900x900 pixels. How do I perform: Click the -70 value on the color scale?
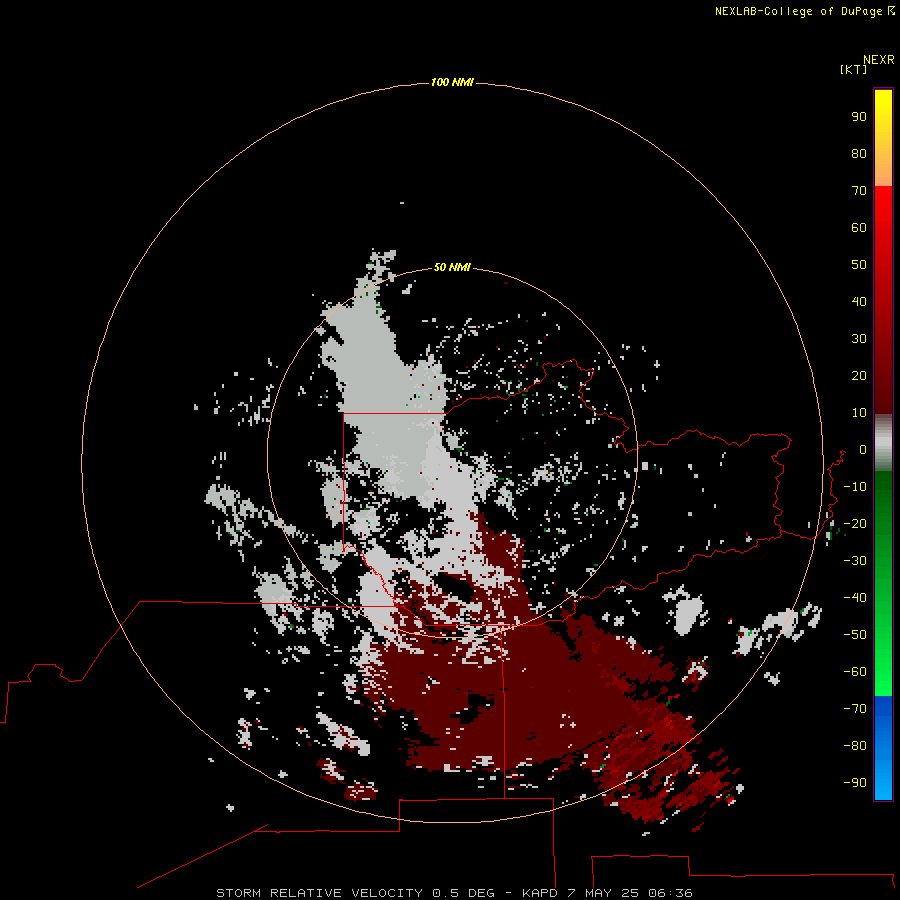(855, 709)
